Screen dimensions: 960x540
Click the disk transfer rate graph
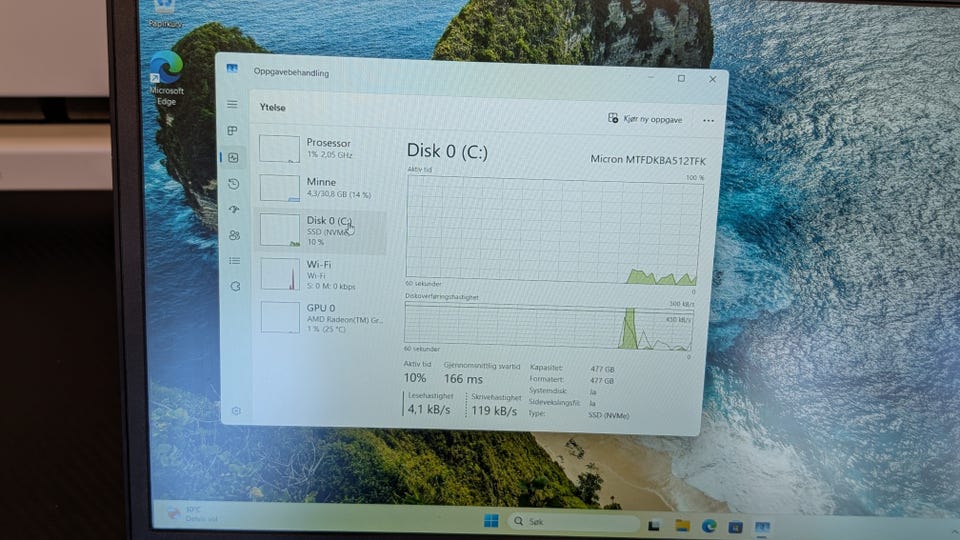(549, 327)
